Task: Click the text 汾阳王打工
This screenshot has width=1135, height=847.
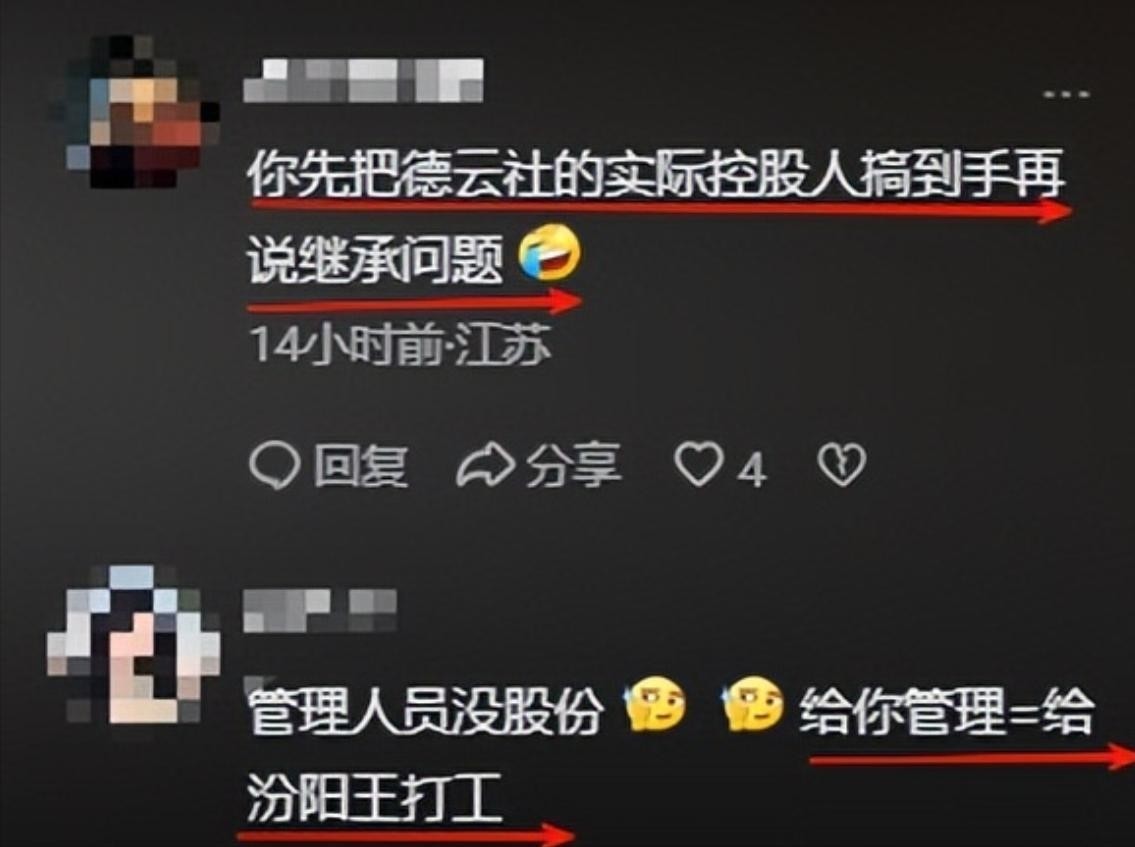Action: click(x=374, y=797)
